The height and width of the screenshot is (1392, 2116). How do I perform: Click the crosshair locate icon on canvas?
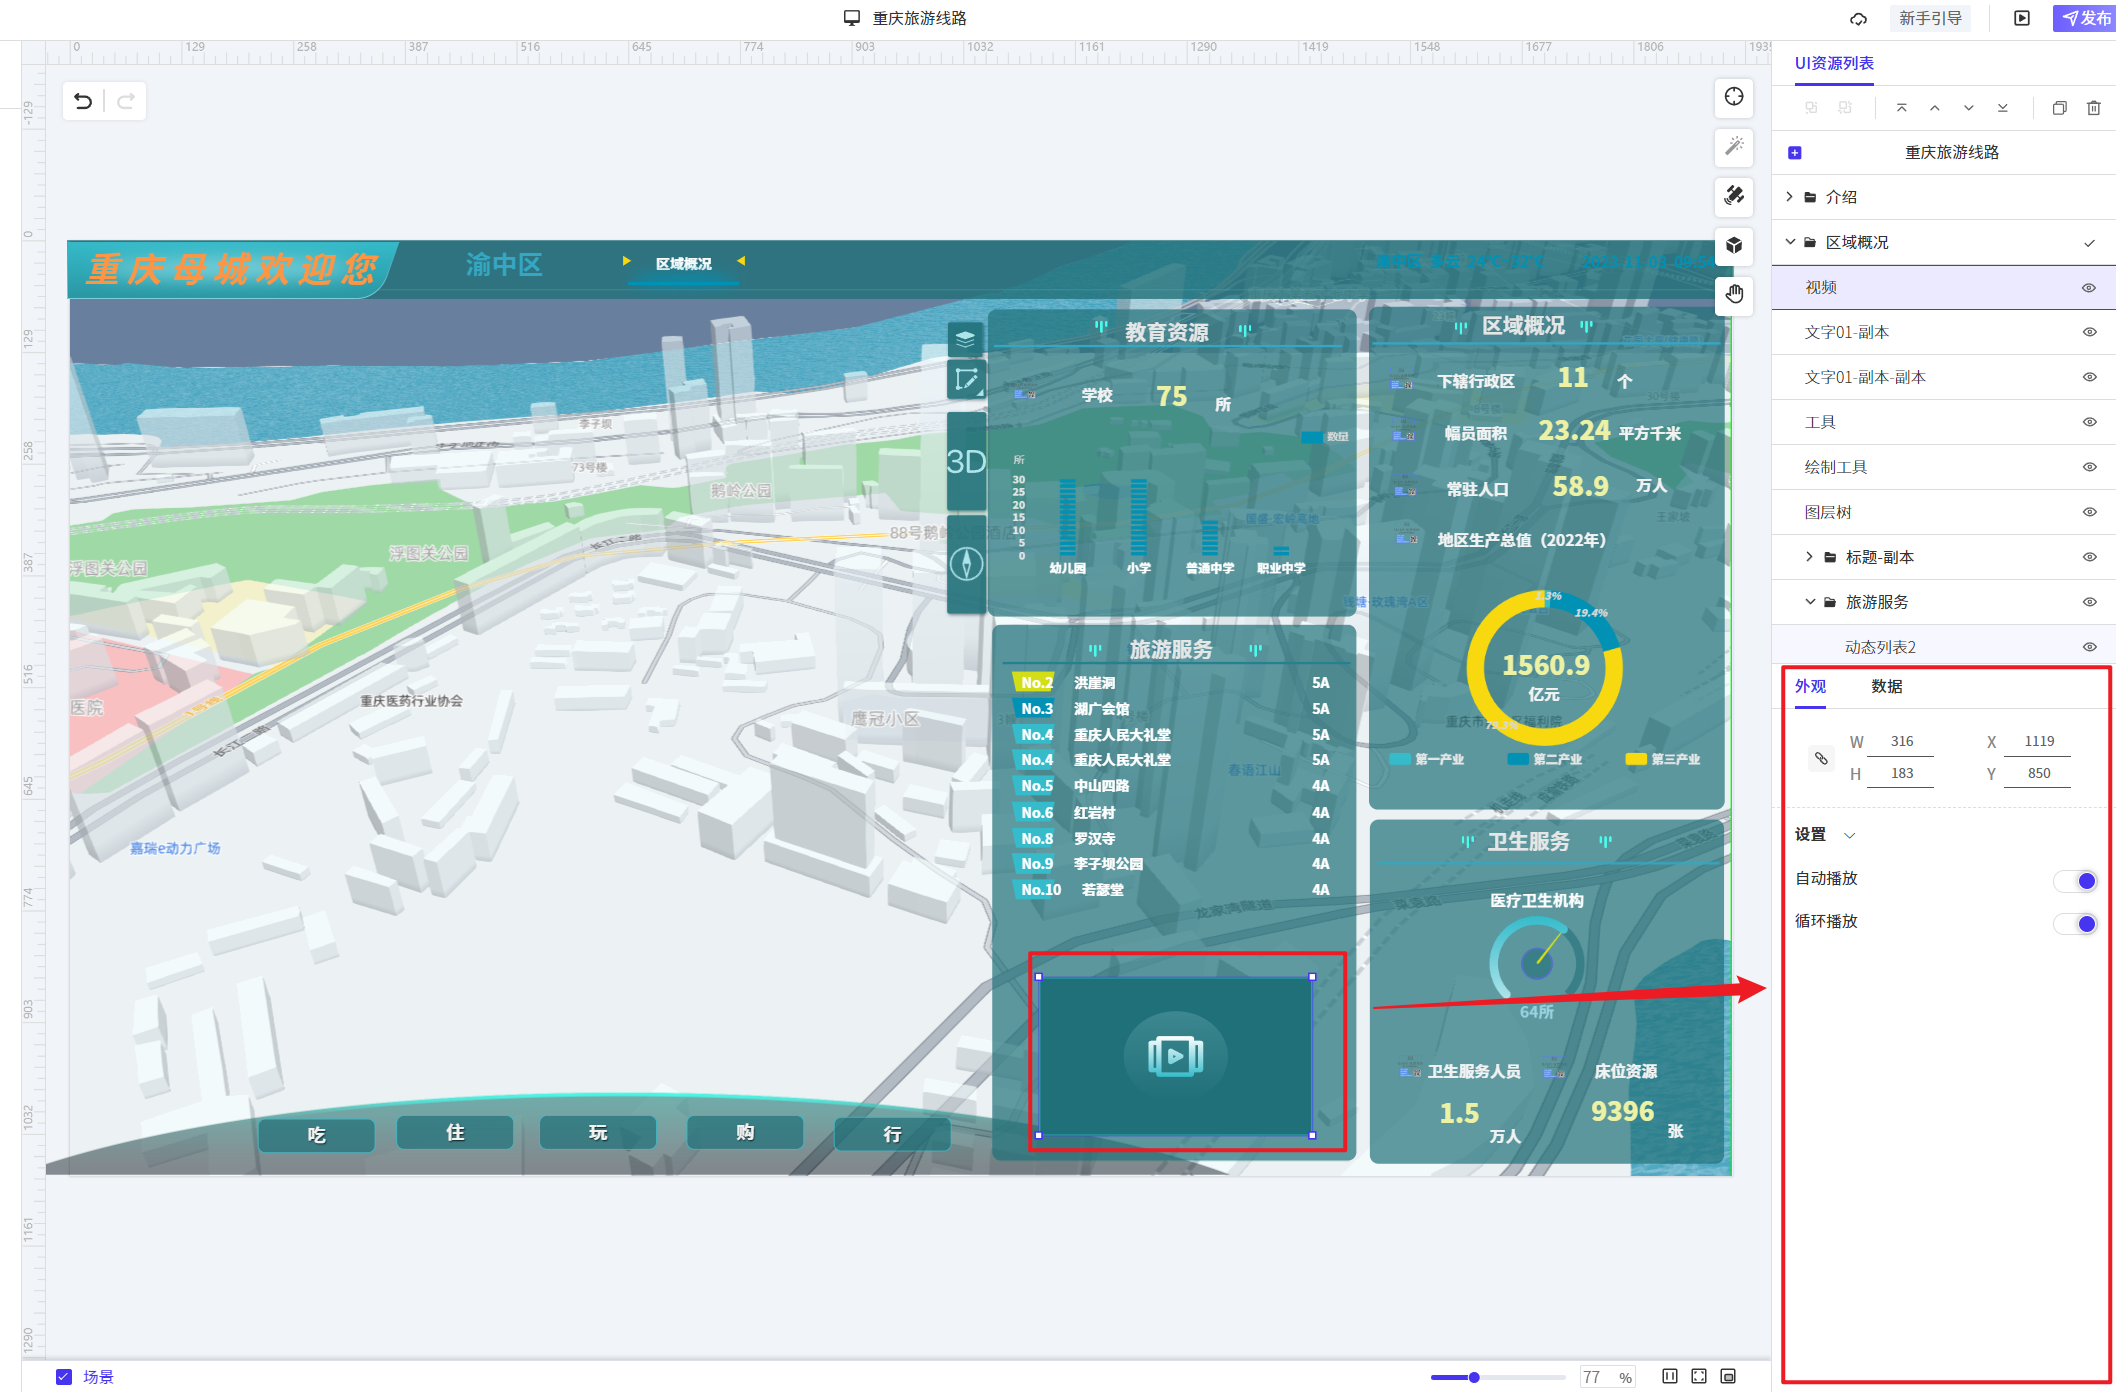(1734, 96)
